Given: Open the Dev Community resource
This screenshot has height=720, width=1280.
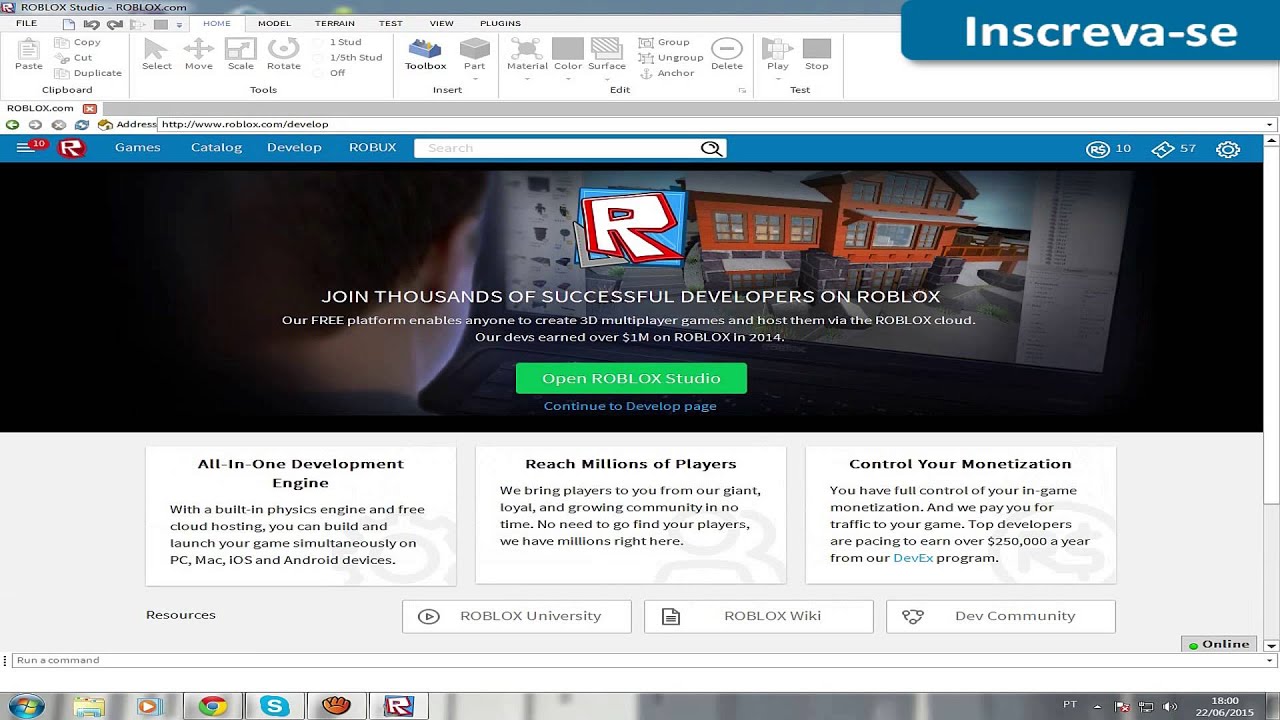Looking at the screenshot, I should [1001, 616].
